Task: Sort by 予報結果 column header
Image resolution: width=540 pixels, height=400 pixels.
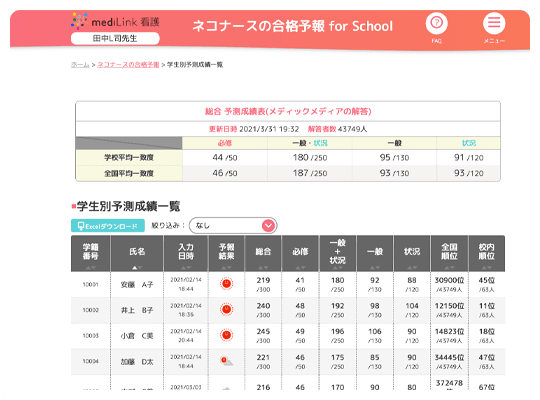Action: (226, 254)
